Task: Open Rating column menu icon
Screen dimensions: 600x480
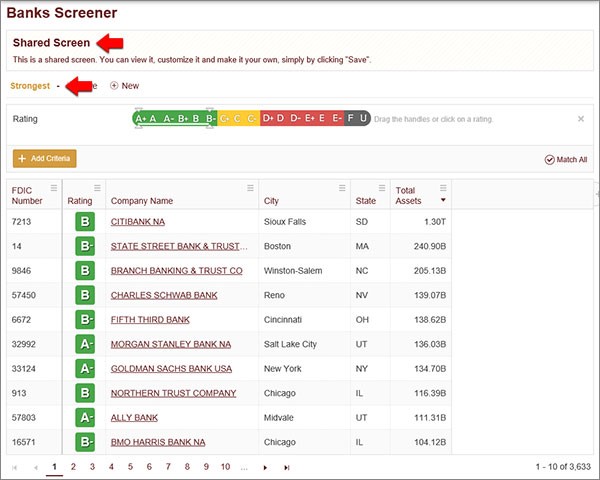Action: coord(97,187)
